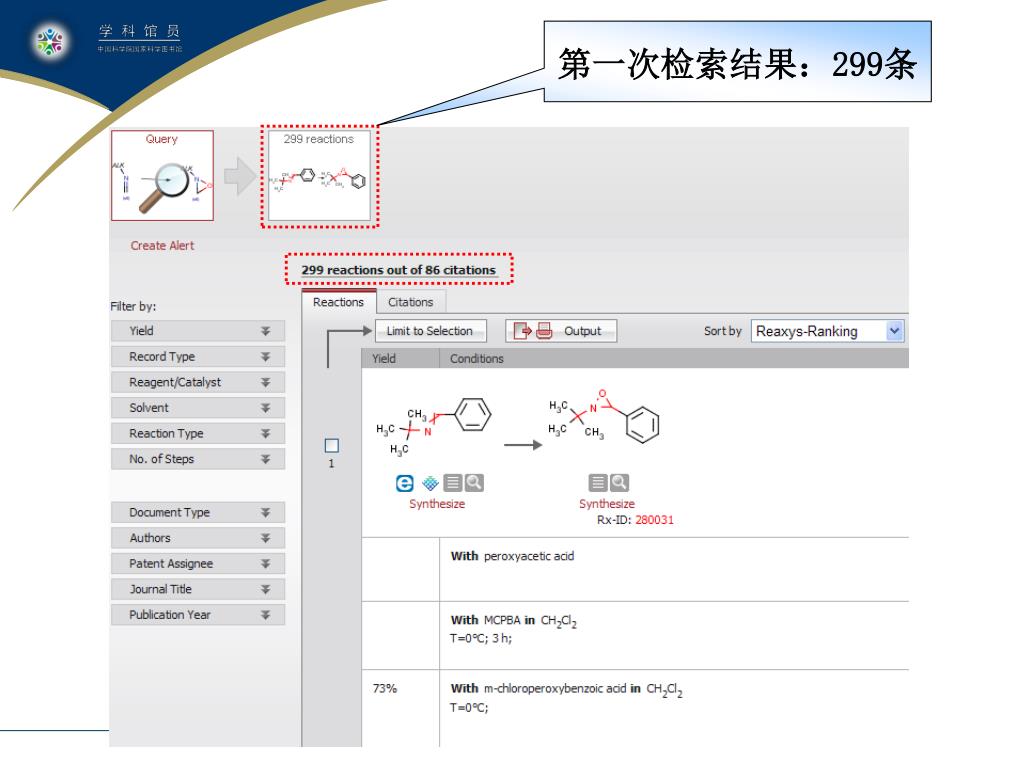The image size is (1024, 768).
Task: Click the 'T=0°C; 3 h;' condition text
Action: tap(481, 639)
